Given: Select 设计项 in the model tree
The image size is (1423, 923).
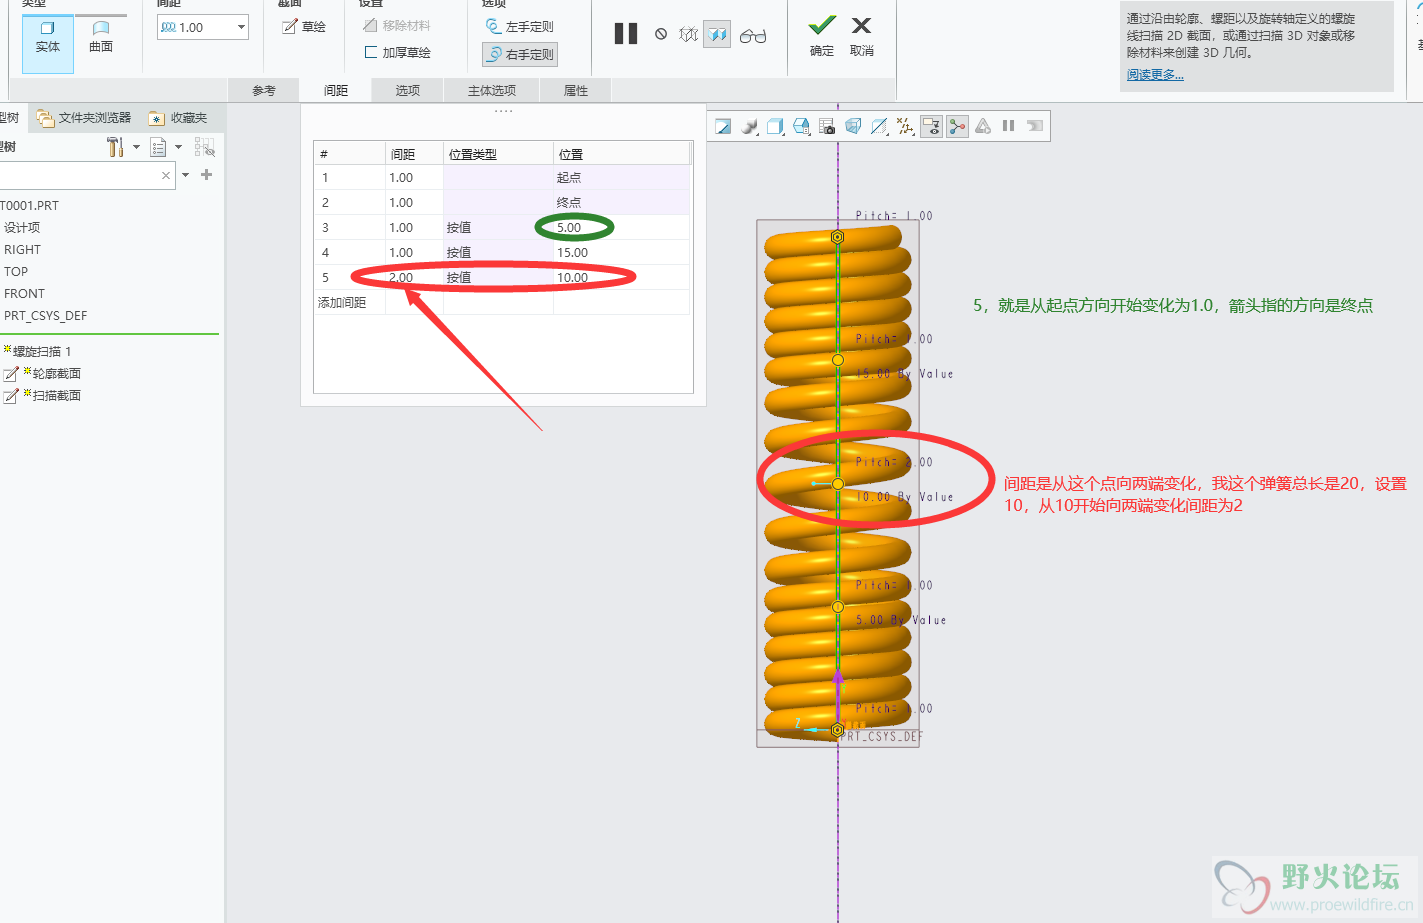Looking at the screenshot, I should pyautogui.click(x=22, y=227).
